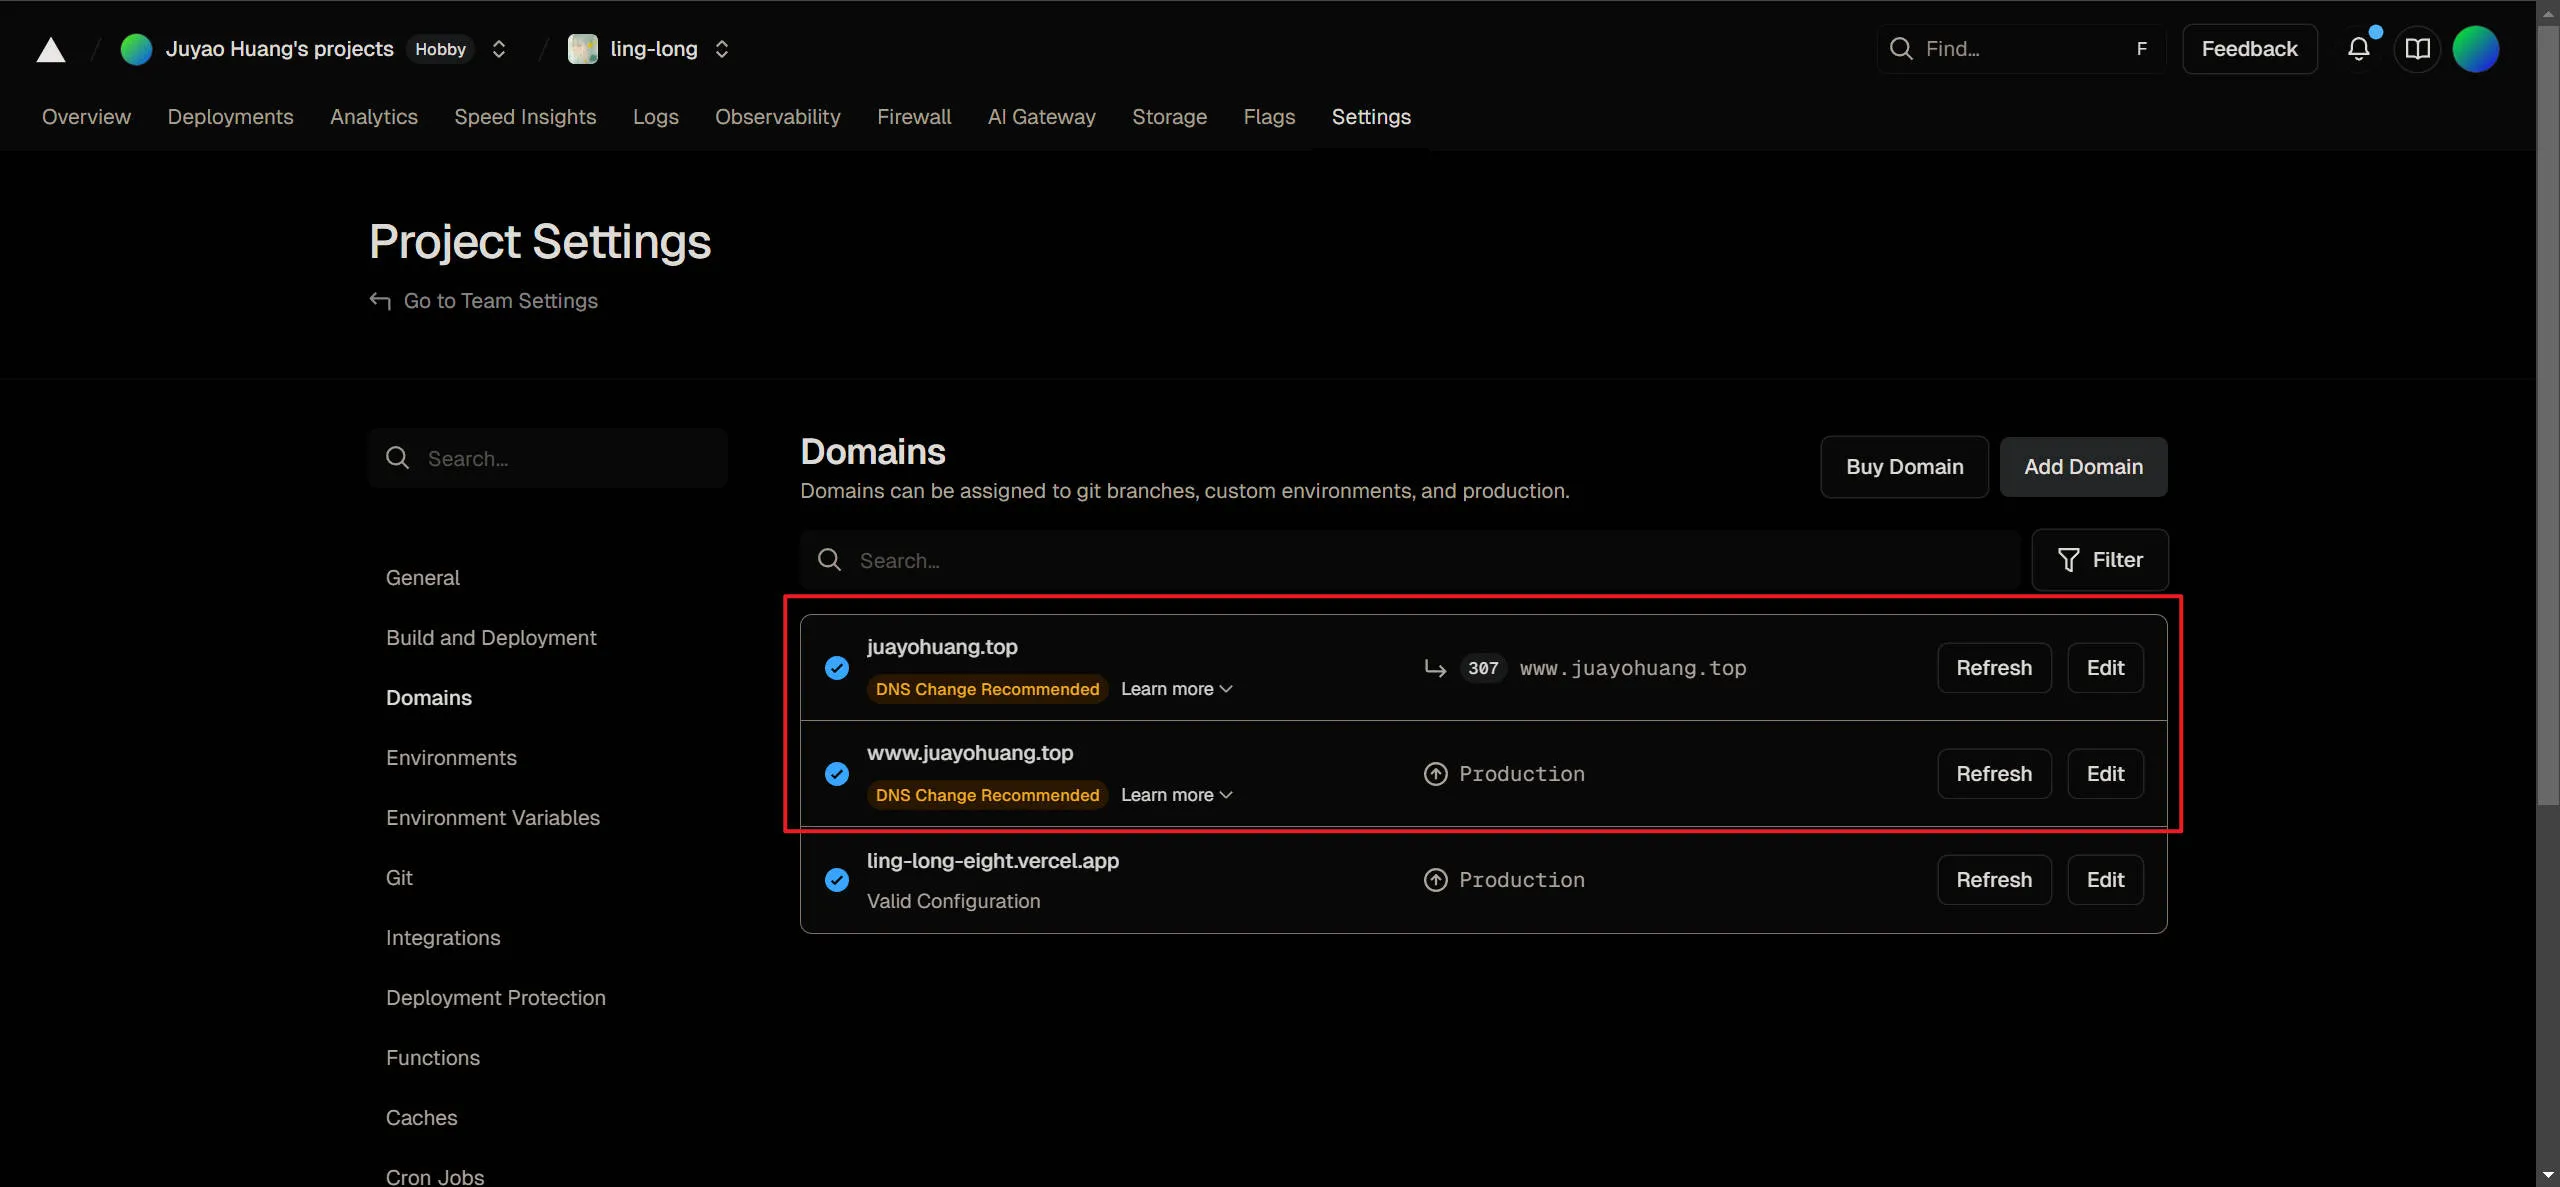Open the documentation book icon
2560x1187 pixels.
click(2417, 49)
